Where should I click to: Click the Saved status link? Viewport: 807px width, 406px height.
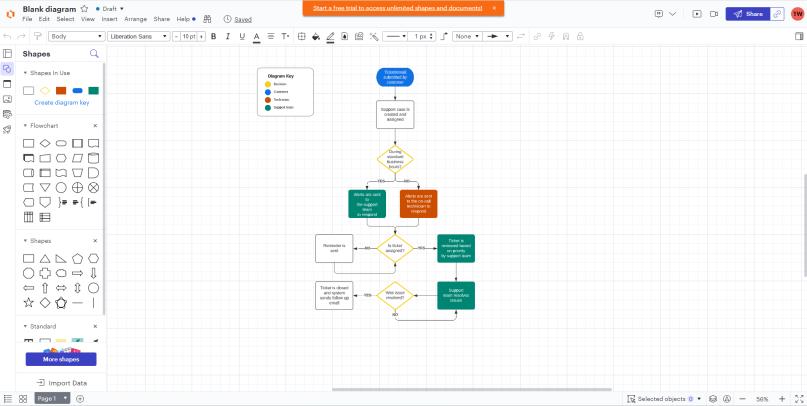[243, 20]
